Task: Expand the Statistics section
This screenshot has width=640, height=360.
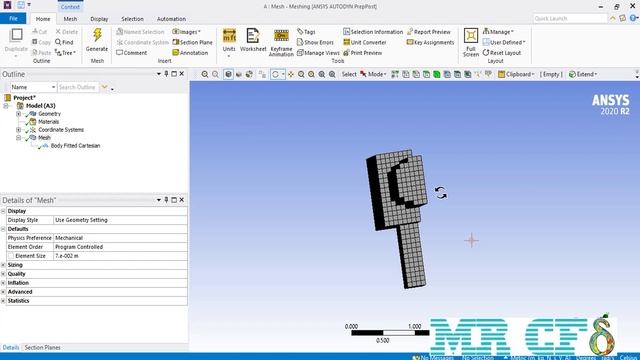Action: pyautogui.click(x=3, y=301)
